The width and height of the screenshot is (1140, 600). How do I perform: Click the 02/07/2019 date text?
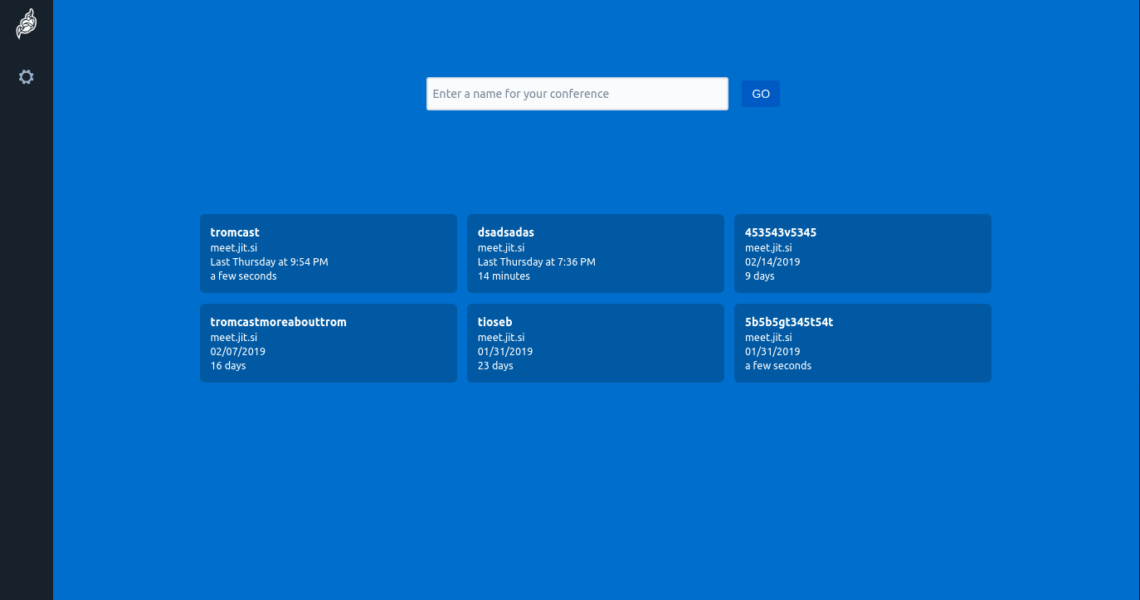238,352
